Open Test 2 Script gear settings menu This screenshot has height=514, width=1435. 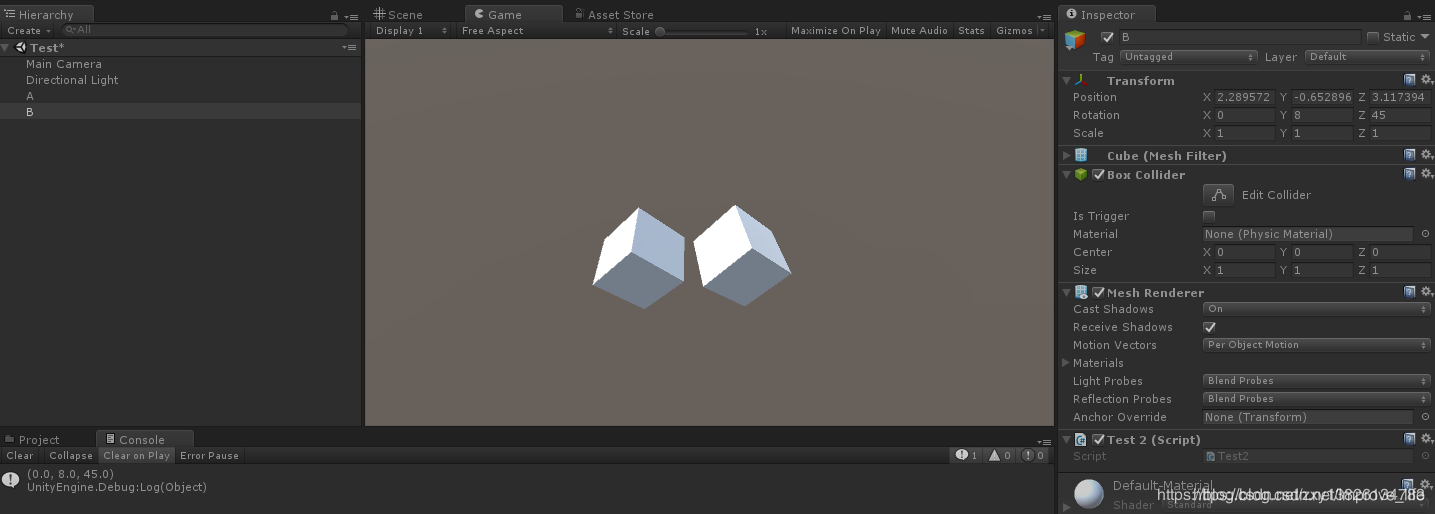click(1426, 439)
